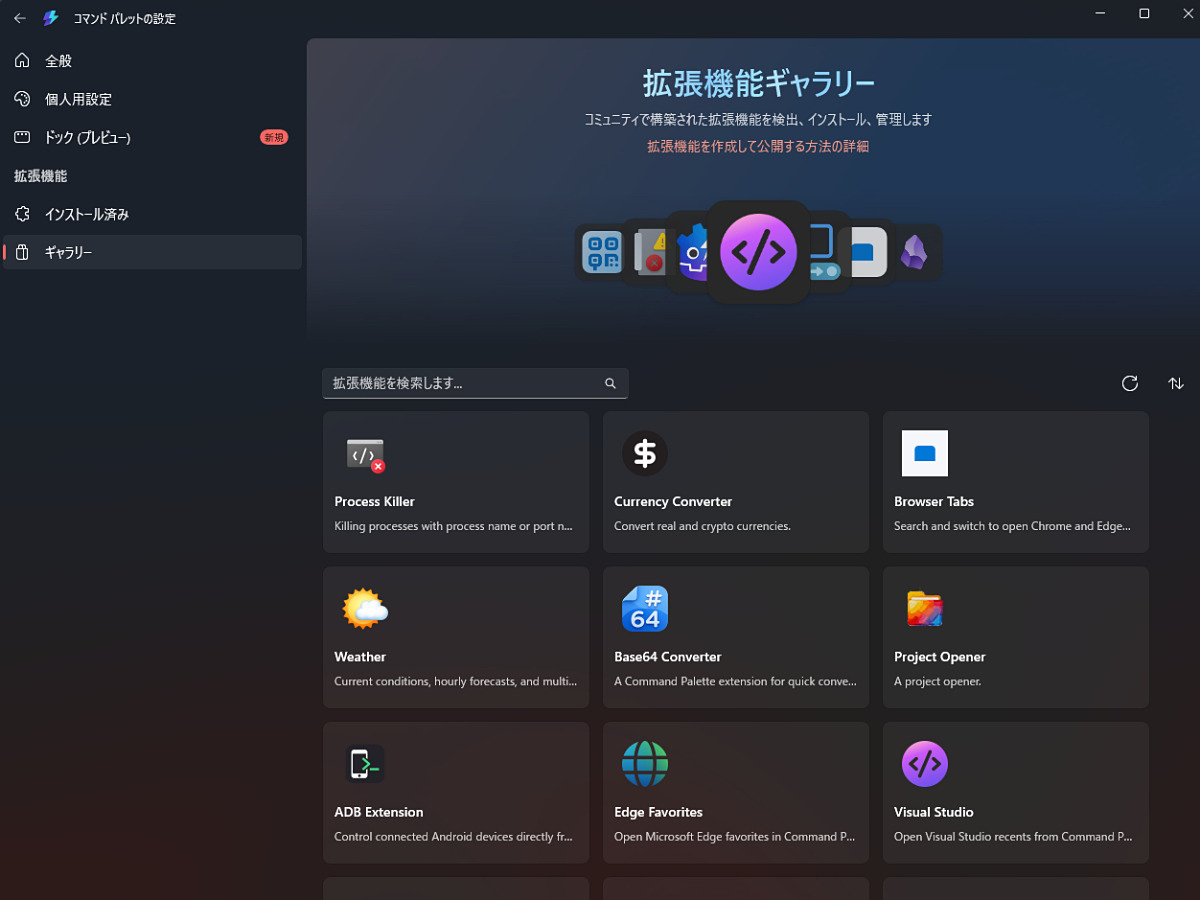
Task: Click 'Open Microsoft Edge favorites' description
Action: click(735, 837)
